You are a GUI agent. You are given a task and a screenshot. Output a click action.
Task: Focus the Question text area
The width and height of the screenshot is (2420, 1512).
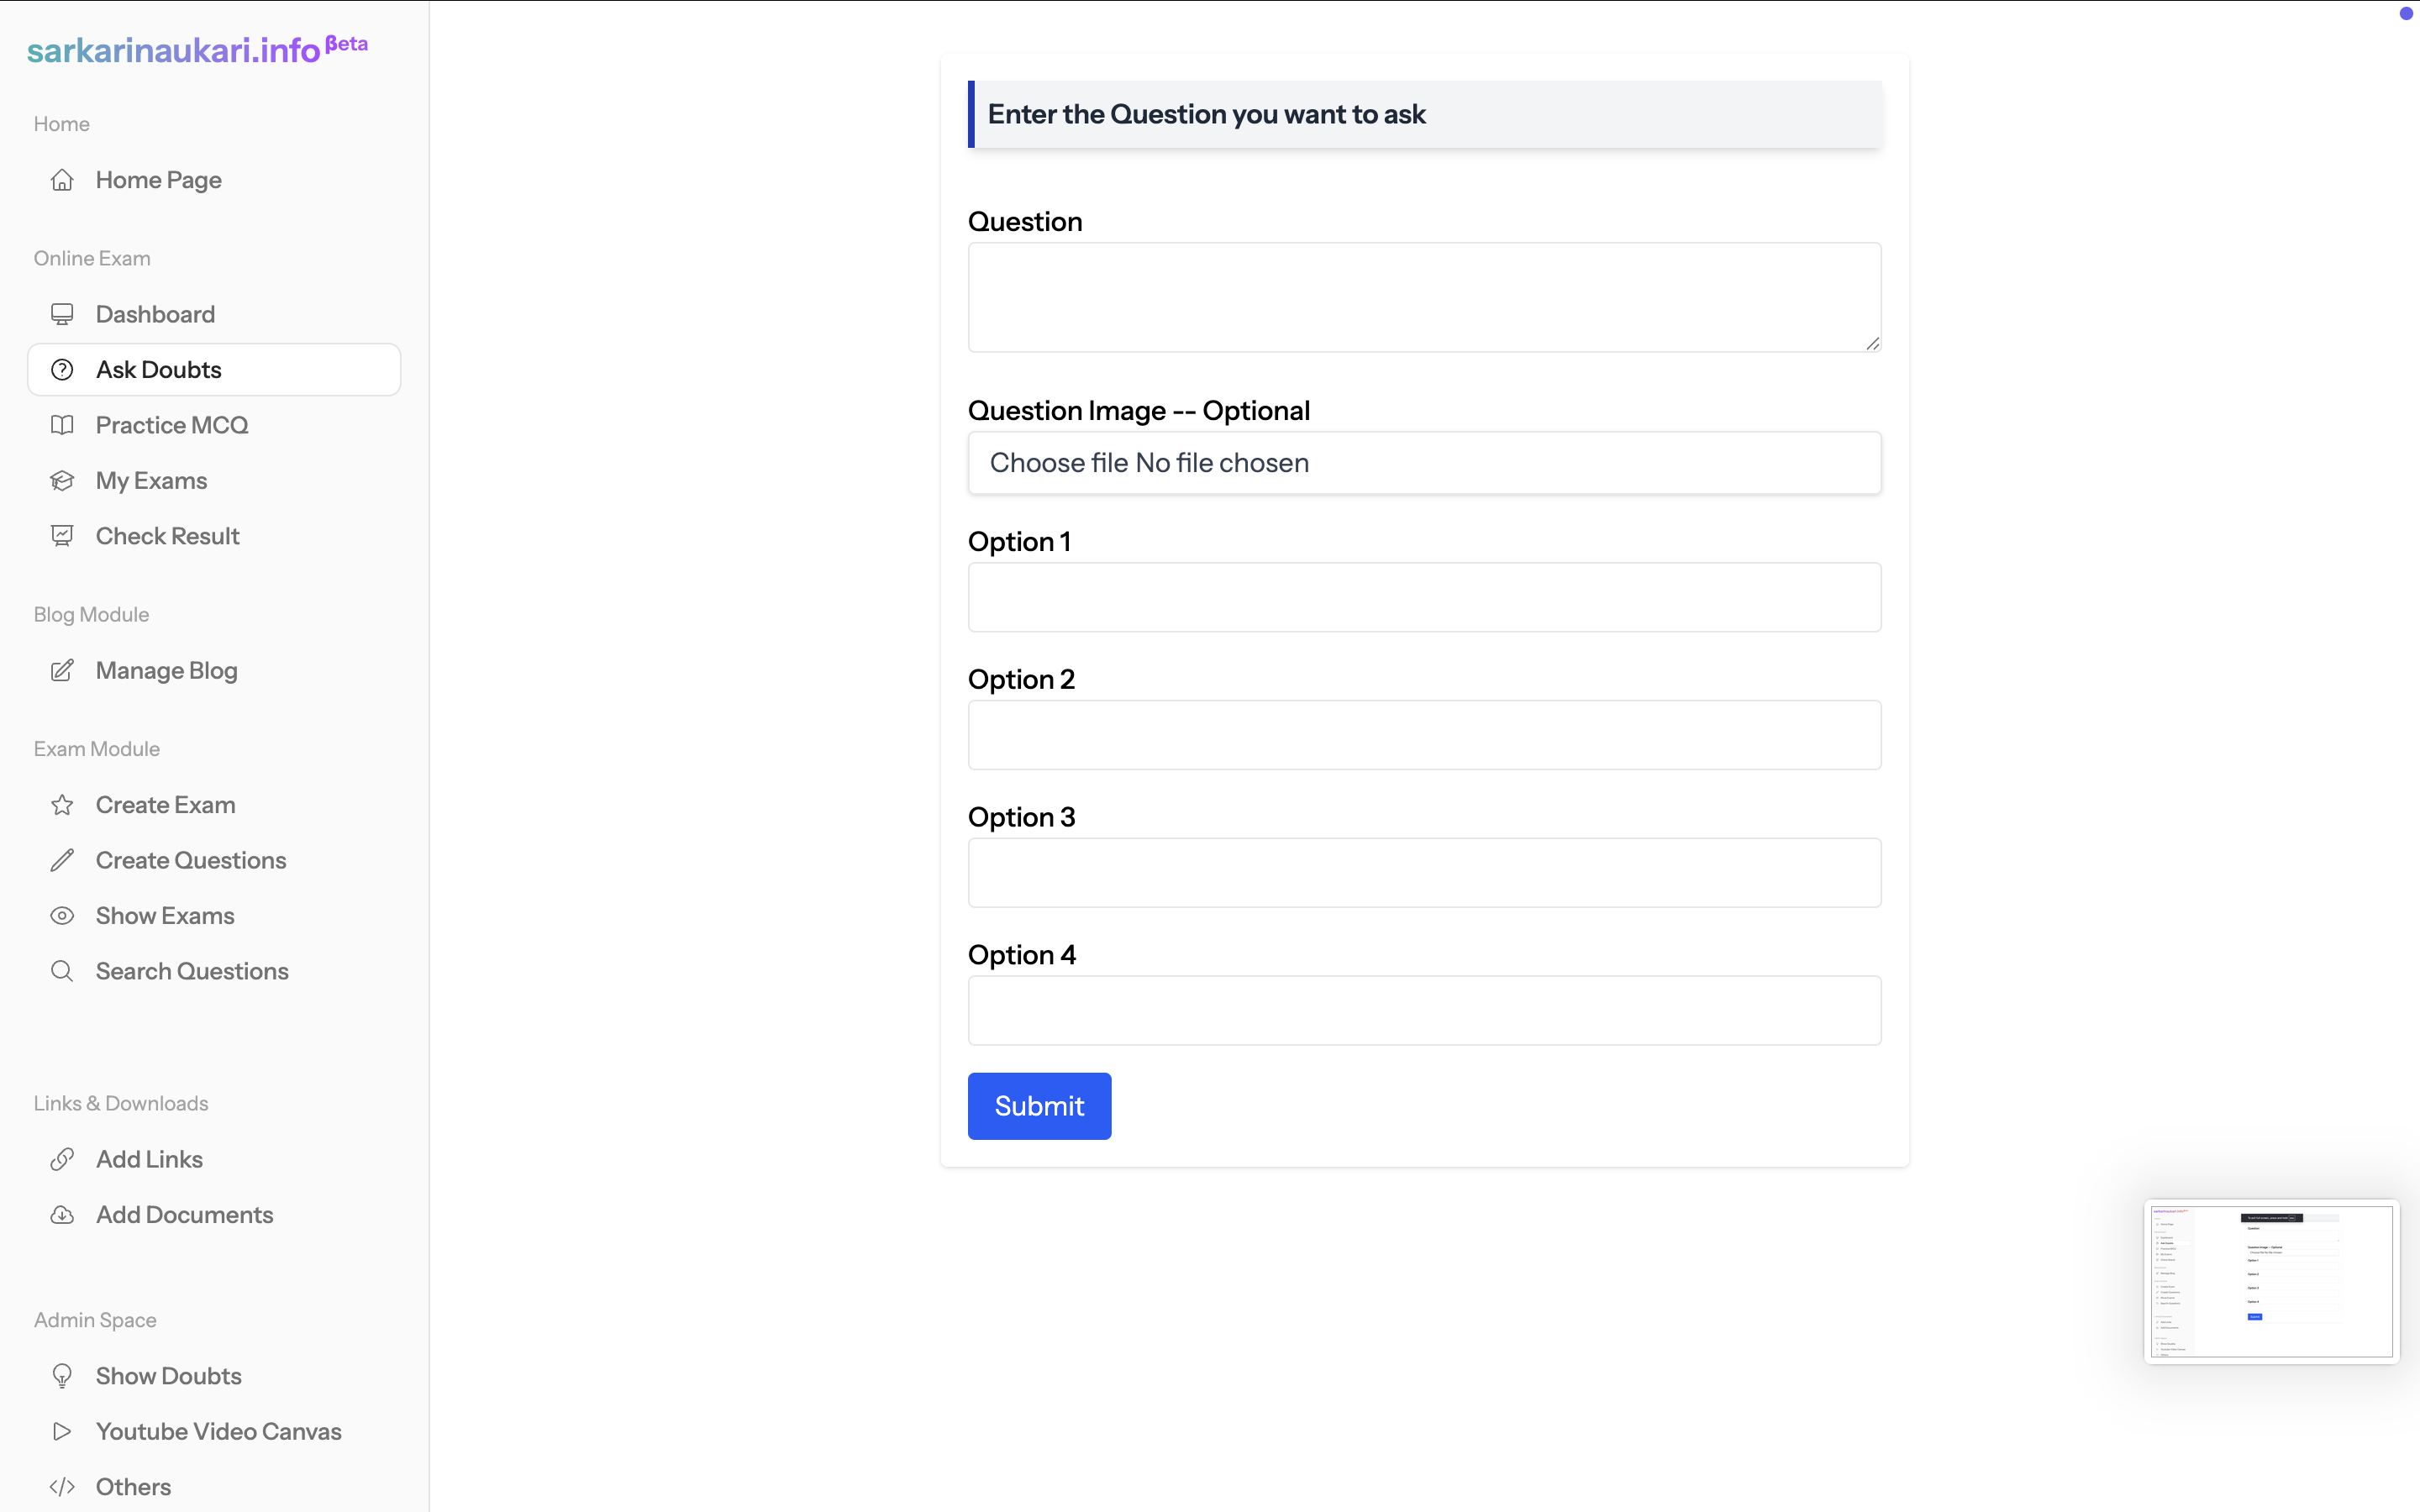[1424, 297]
